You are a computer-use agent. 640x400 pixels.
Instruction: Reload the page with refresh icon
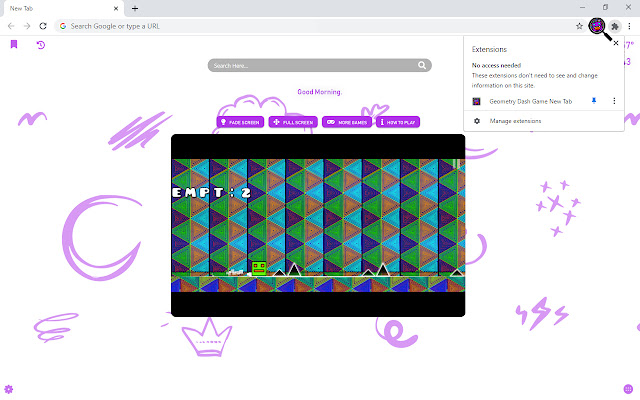[43, 26]
